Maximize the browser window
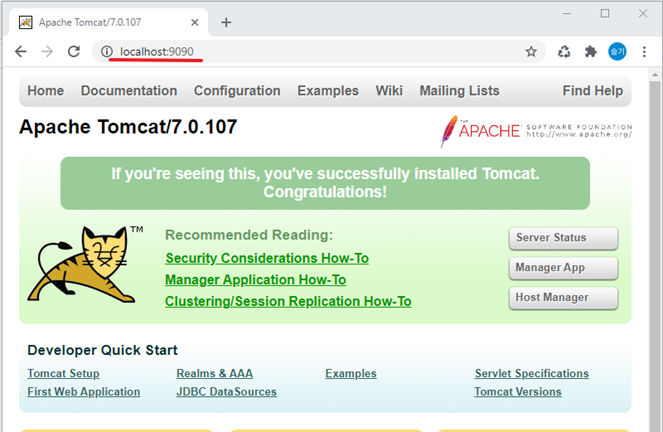The image size is (663, 432). tap(605, 14)
